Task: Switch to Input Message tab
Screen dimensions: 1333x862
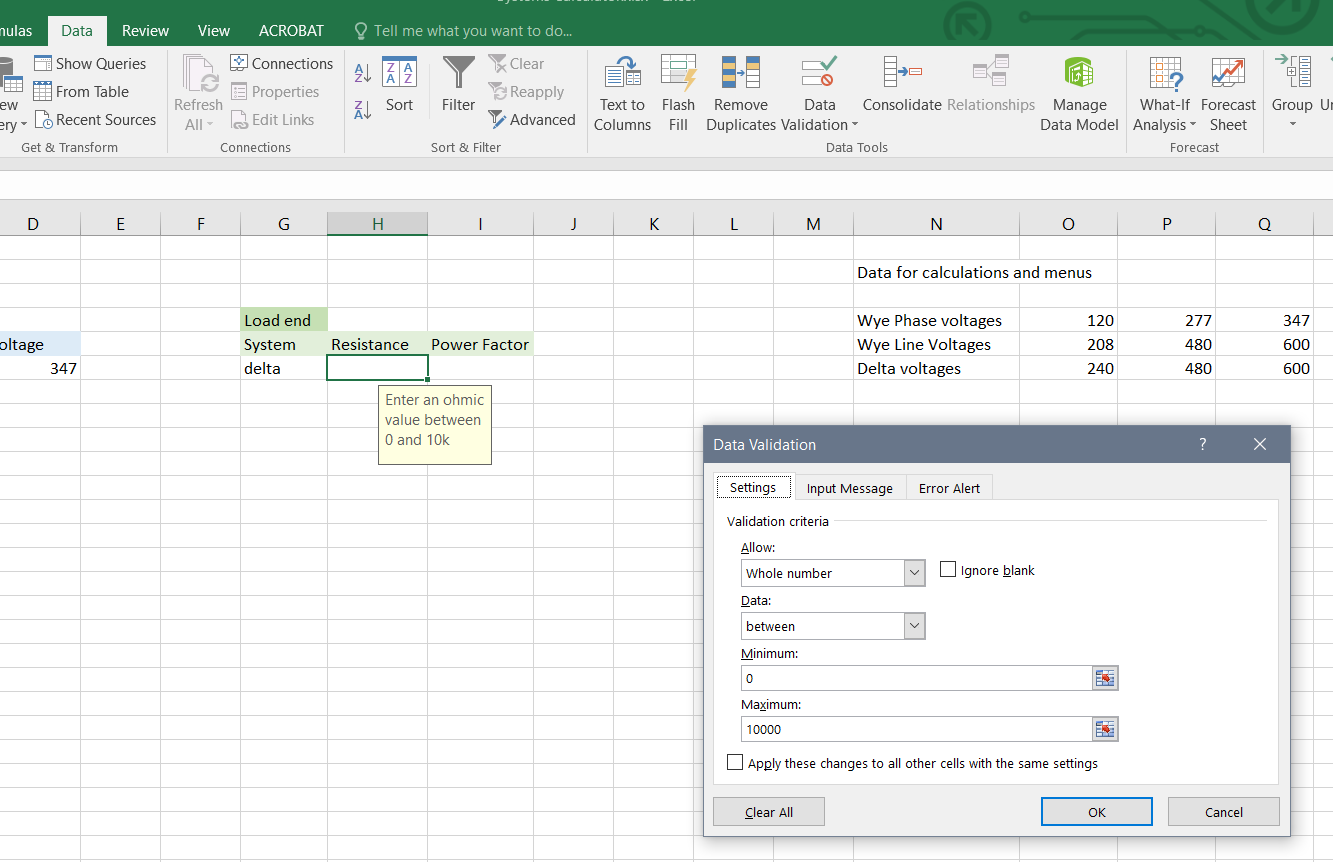Action: (x=850, y=488)
